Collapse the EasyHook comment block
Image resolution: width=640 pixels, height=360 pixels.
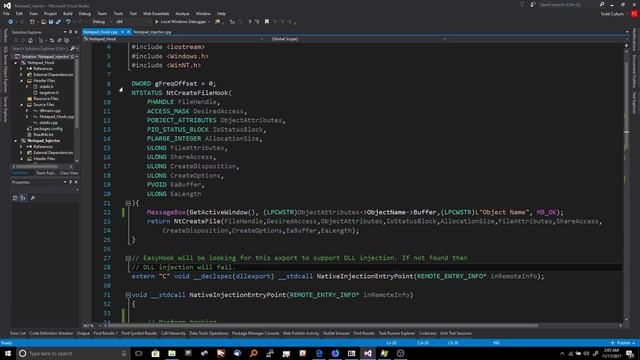pyautogui.click(x=128, y=258)
